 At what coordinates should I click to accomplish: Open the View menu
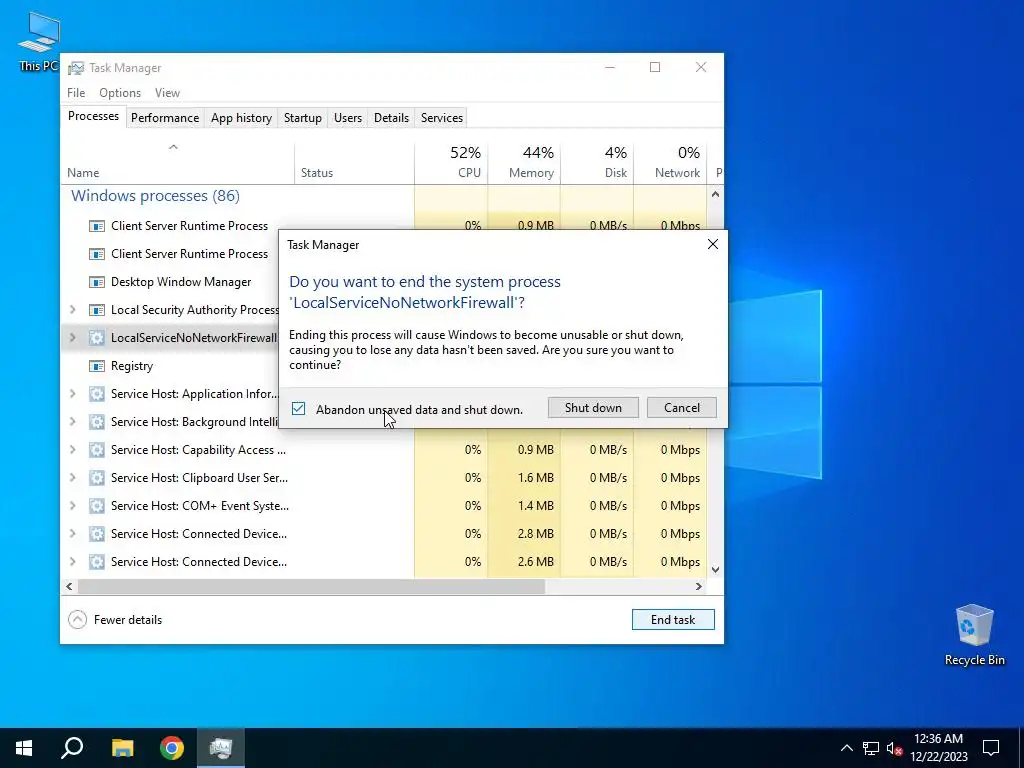(167, 93)
